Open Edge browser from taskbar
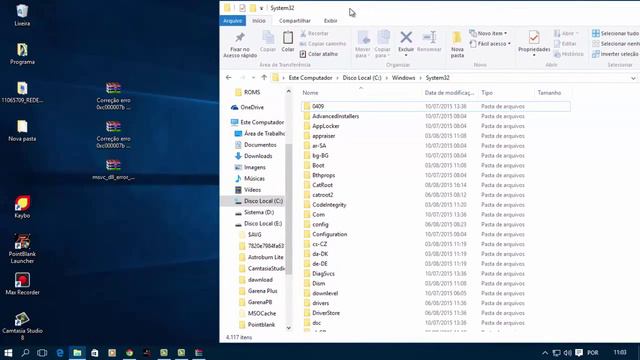Screen dimensions: 640x360 coord(60,353)
